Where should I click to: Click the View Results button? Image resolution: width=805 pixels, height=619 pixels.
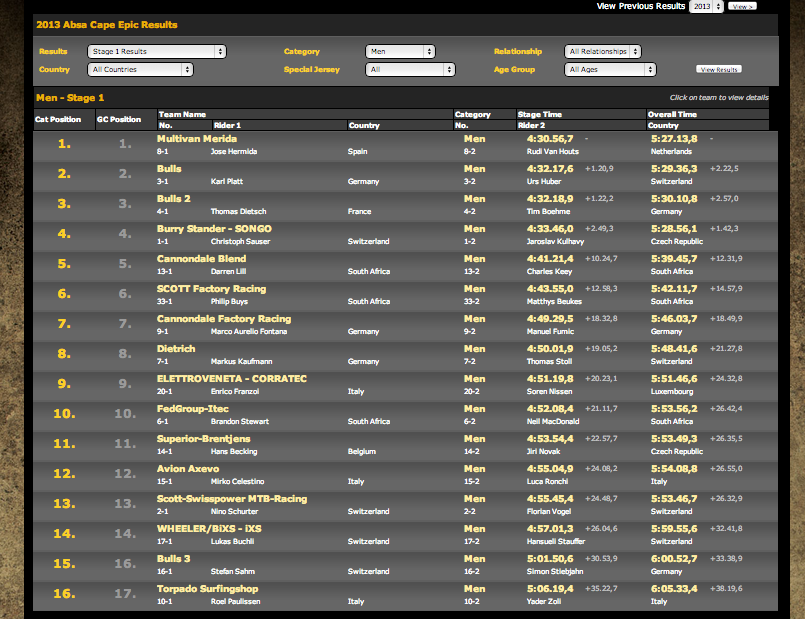click(x=719, y=70)
